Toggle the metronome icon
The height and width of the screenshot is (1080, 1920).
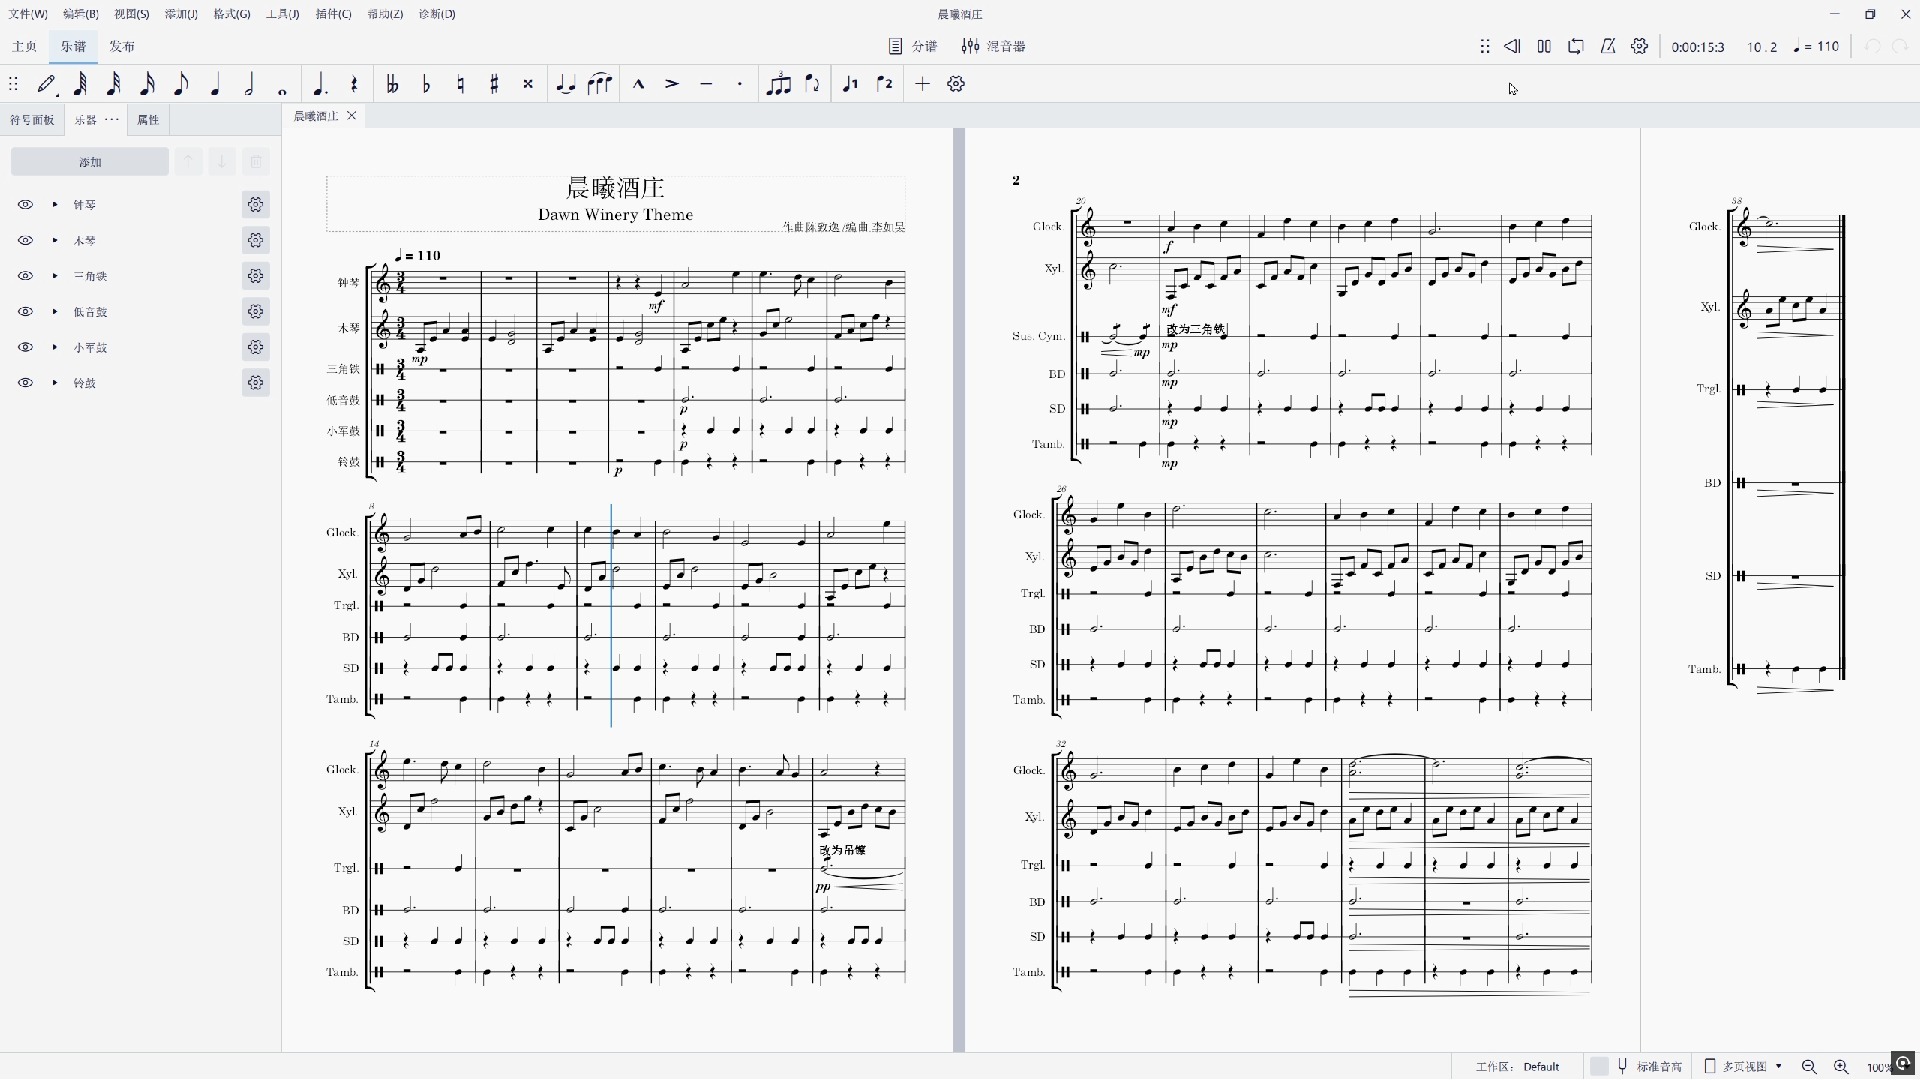click(x=1608, y=46)
